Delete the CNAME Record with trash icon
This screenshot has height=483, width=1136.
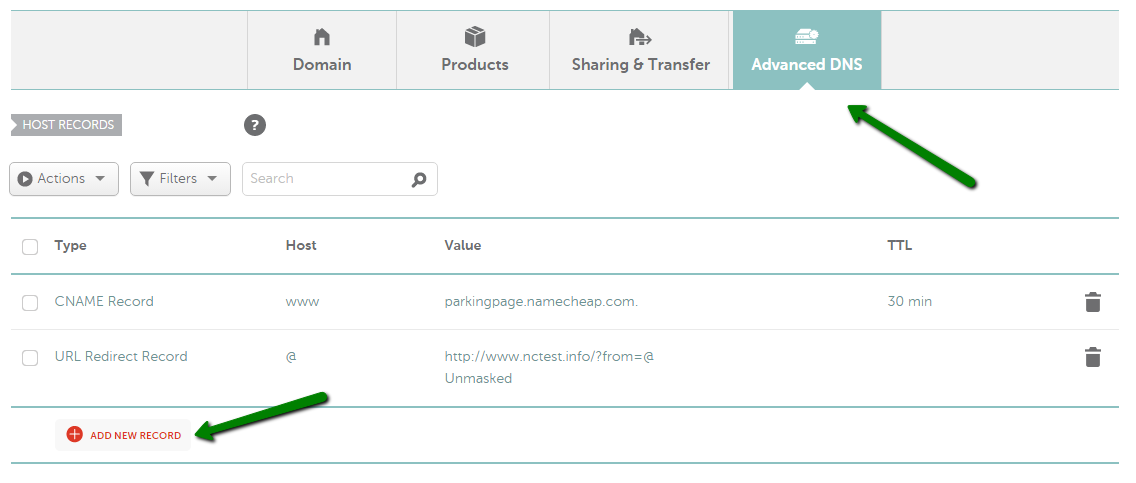[1093, 302]
